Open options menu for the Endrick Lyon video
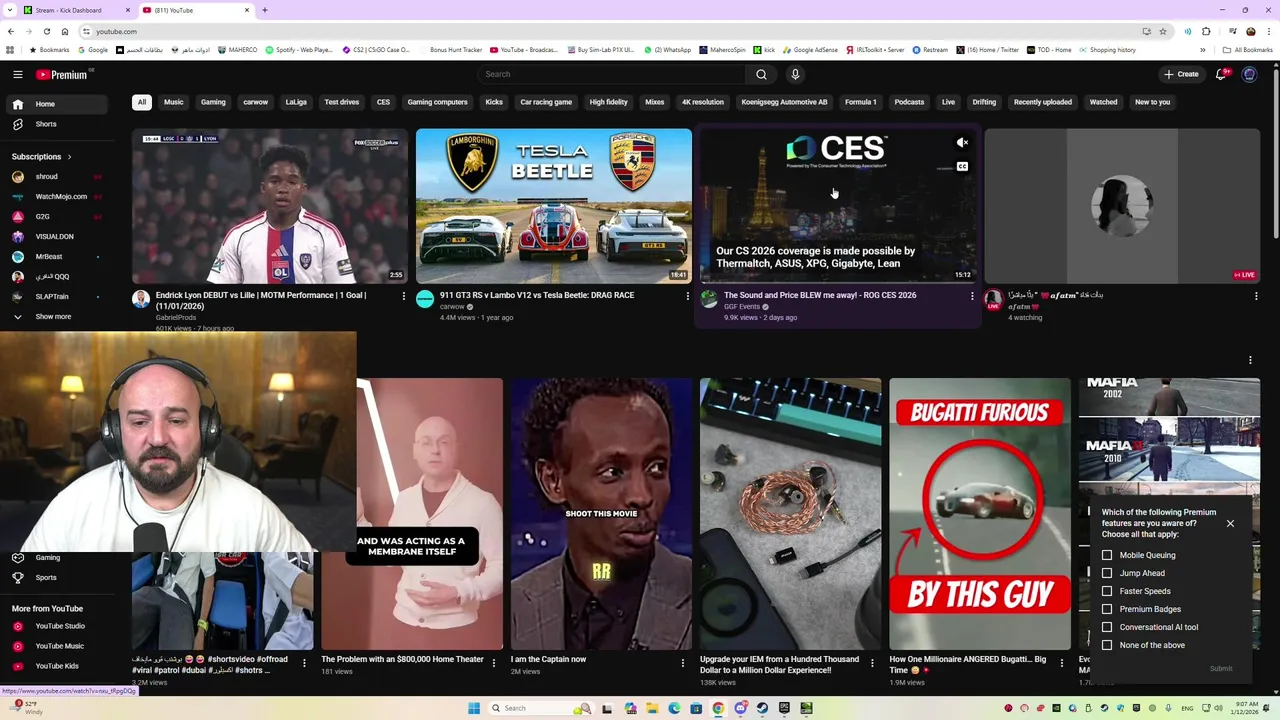This screenshot has width=1280, height=720. coord(404,296)
